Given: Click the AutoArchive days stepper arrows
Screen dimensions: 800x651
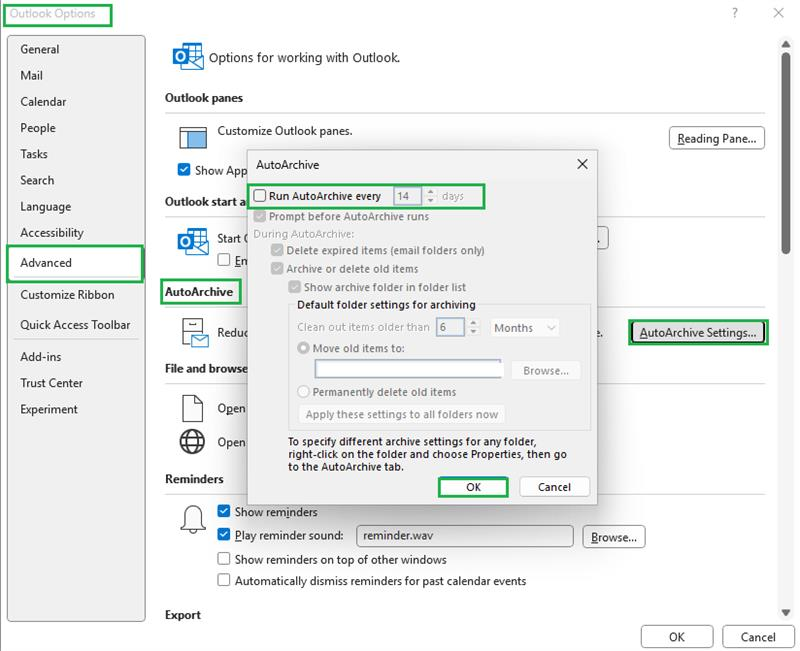Looking at the screenshot, I should (431, 196).
